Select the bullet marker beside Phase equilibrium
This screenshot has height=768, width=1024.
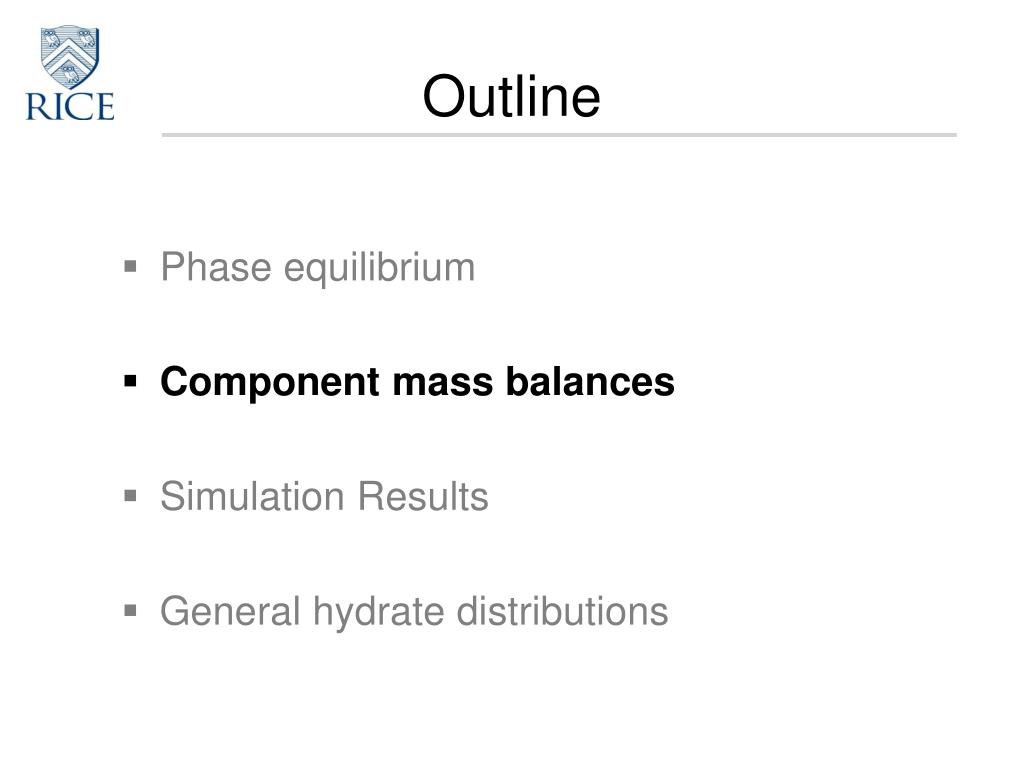pos(131,266)
